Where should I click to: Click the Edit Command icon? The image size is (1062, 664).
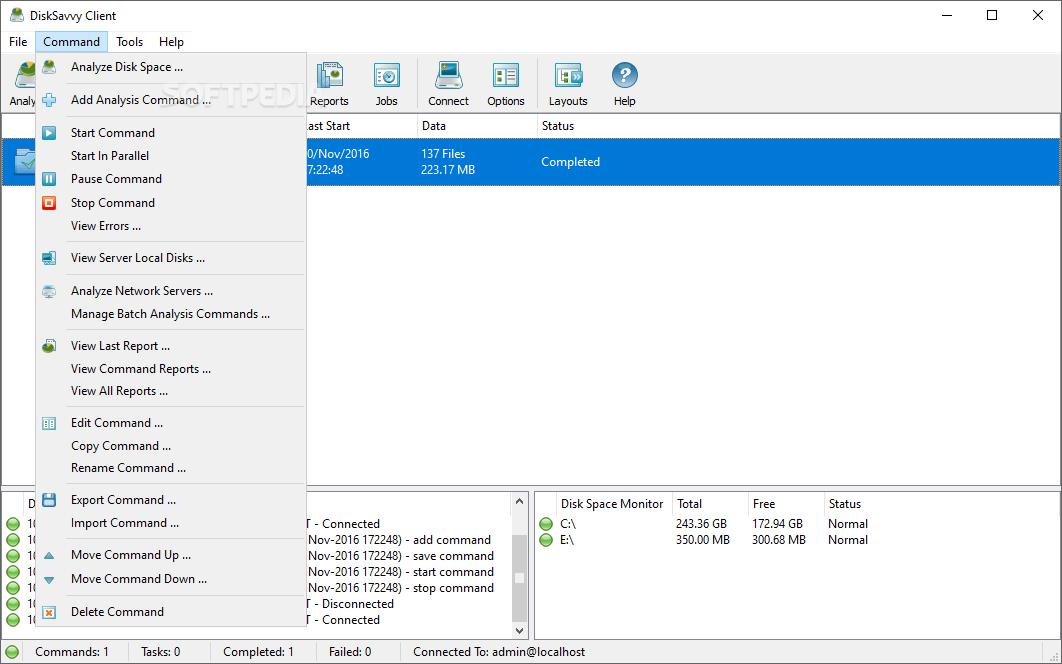point(49,423)
